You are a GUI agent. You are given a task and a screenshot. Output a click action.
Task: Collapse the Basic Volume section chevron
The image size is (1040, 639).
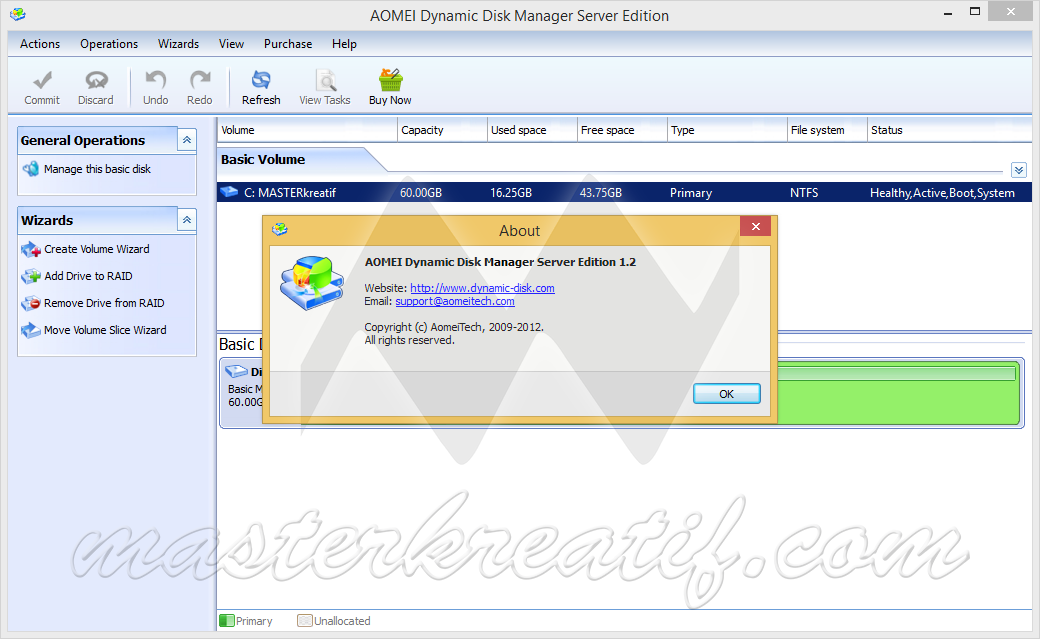point(1019,170)
